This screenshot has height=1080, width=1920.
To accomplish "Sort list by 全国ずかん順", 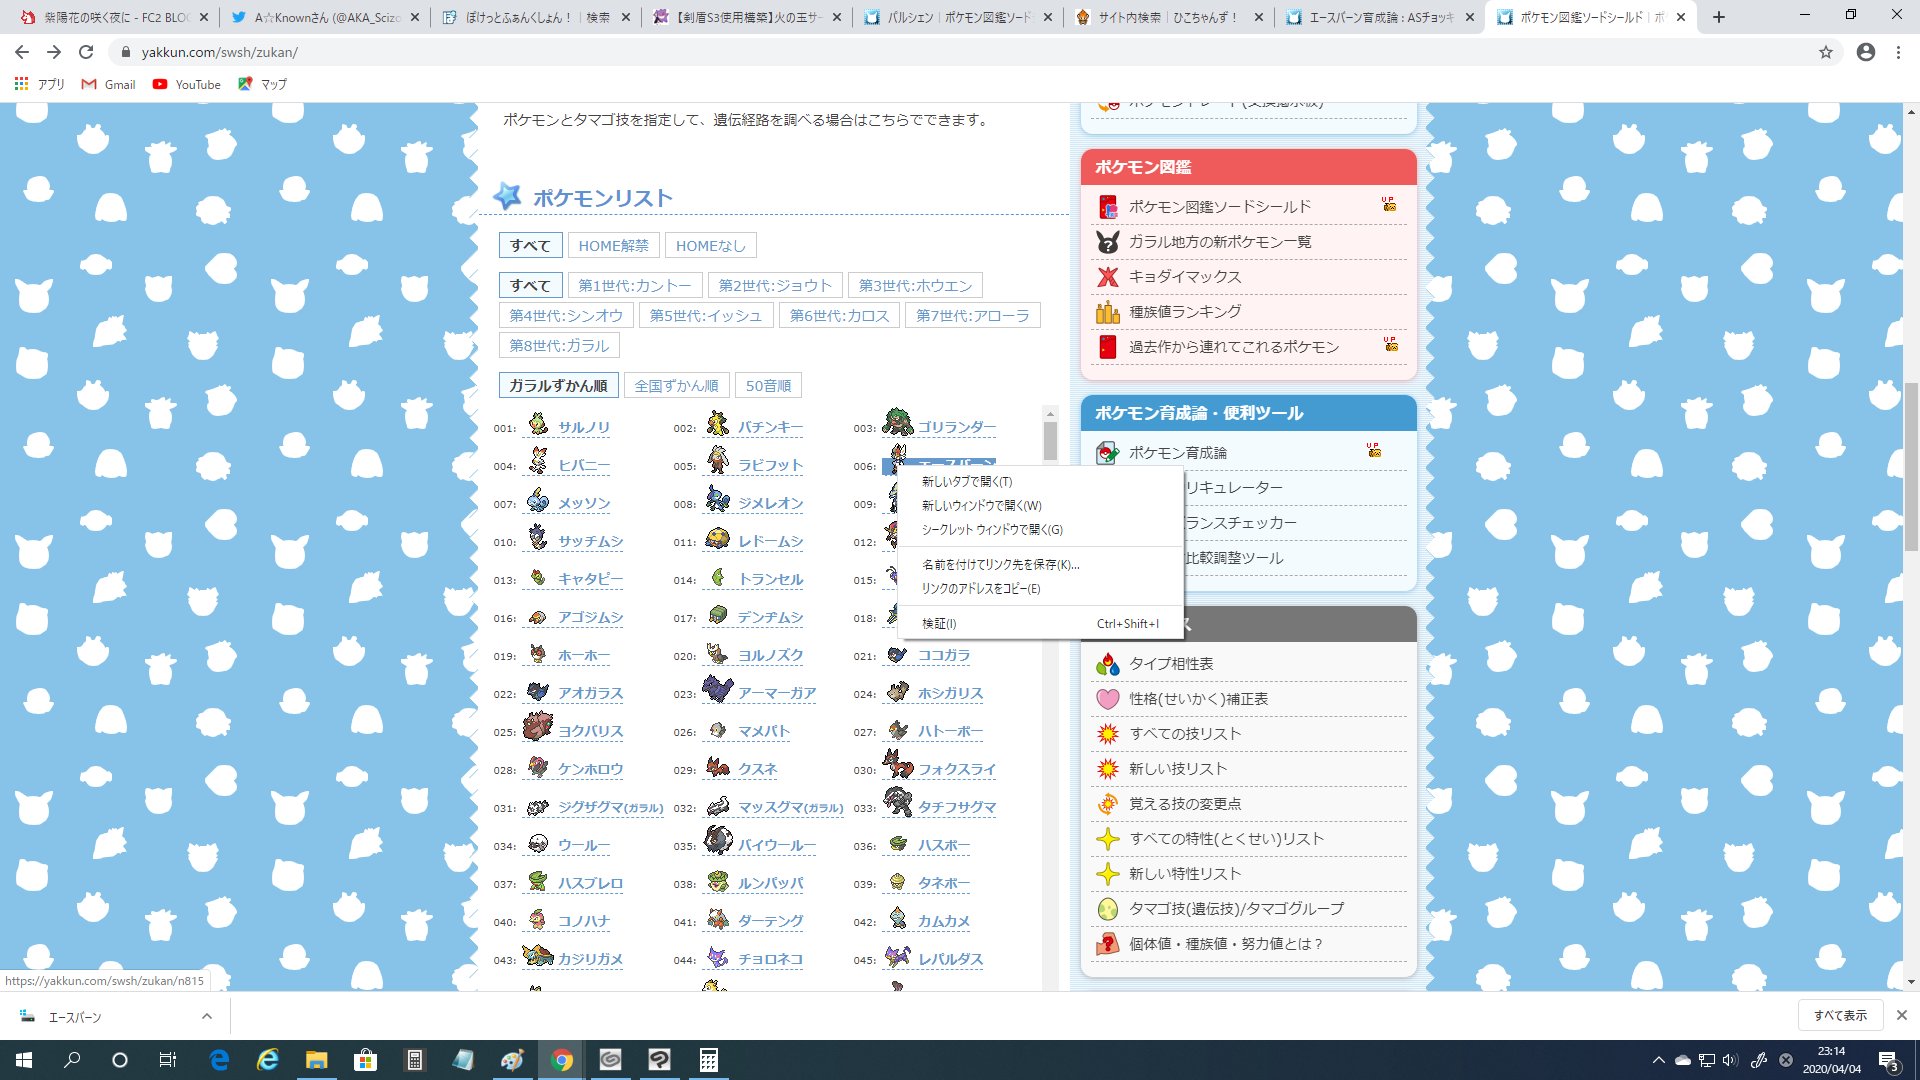I will point(676,386).
